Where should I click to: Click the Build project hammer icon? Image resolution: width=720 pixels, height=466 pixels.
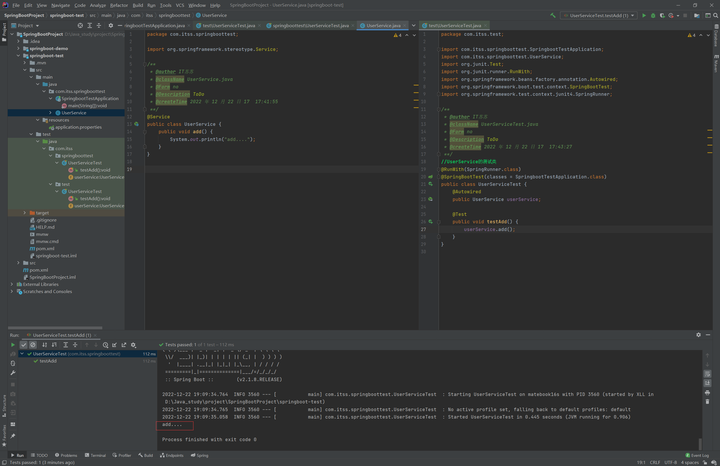tap(553, 15)
